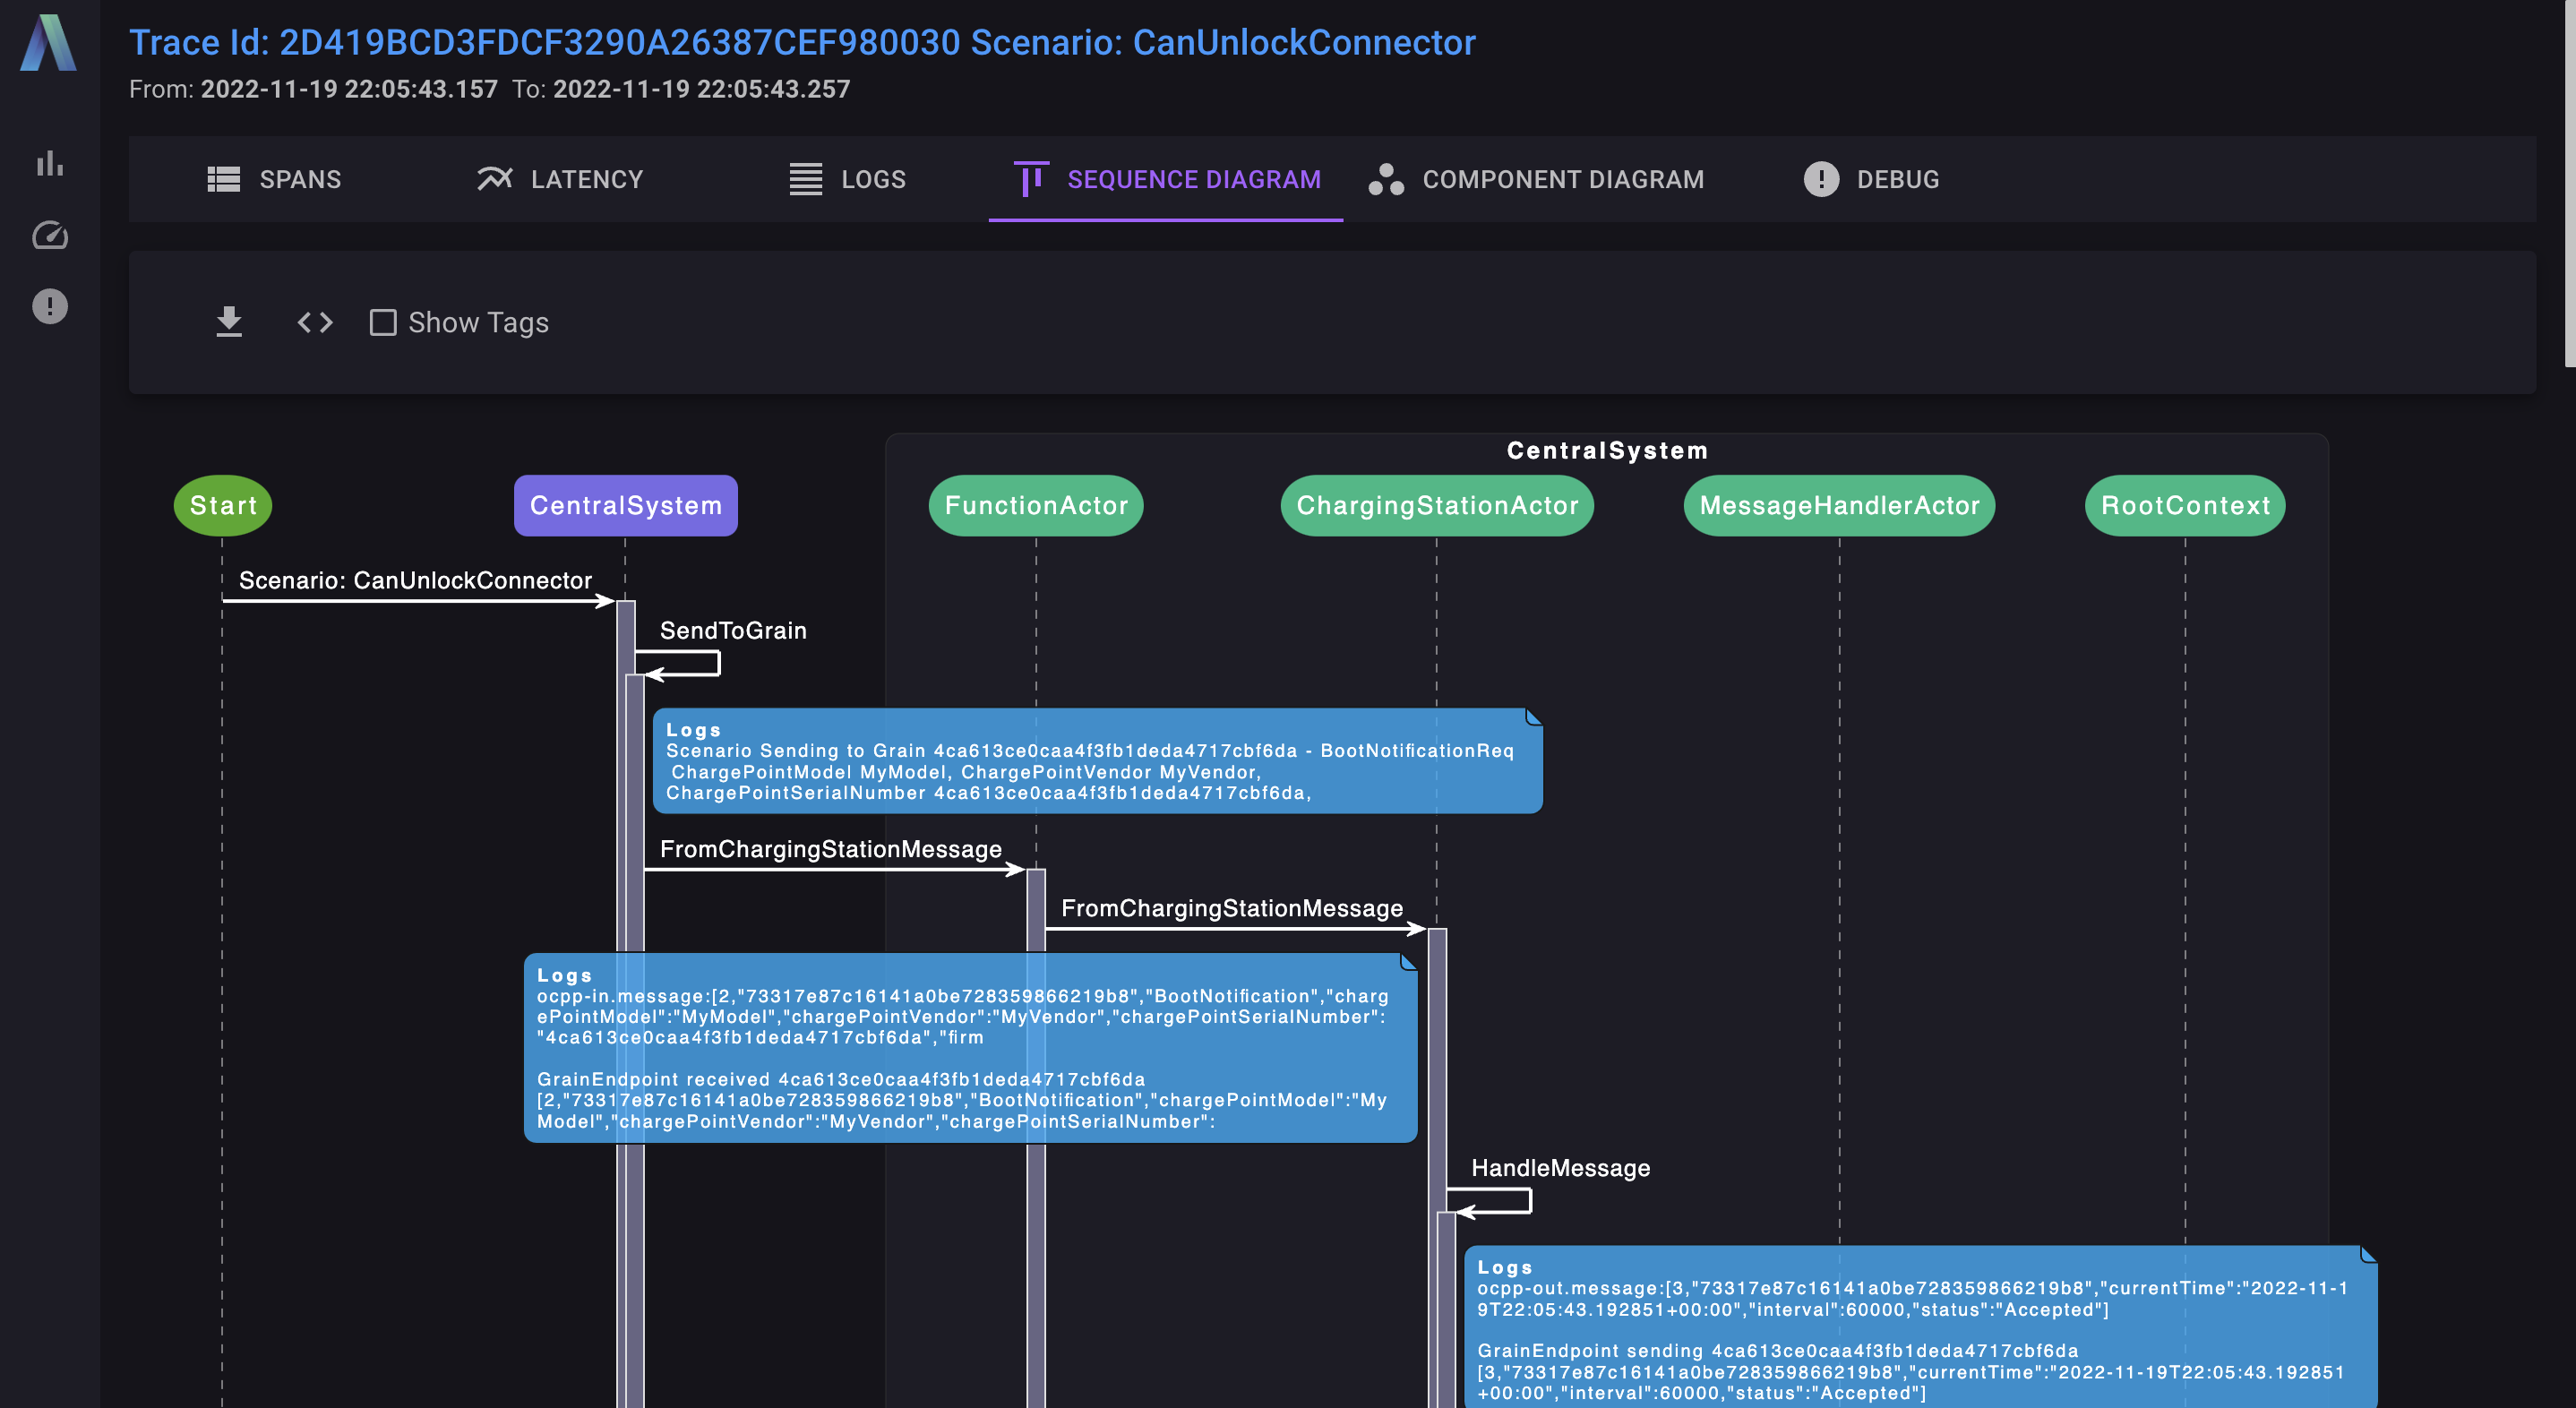
Task: Open the bar chart sidebar icon
Action: [49, 163]
